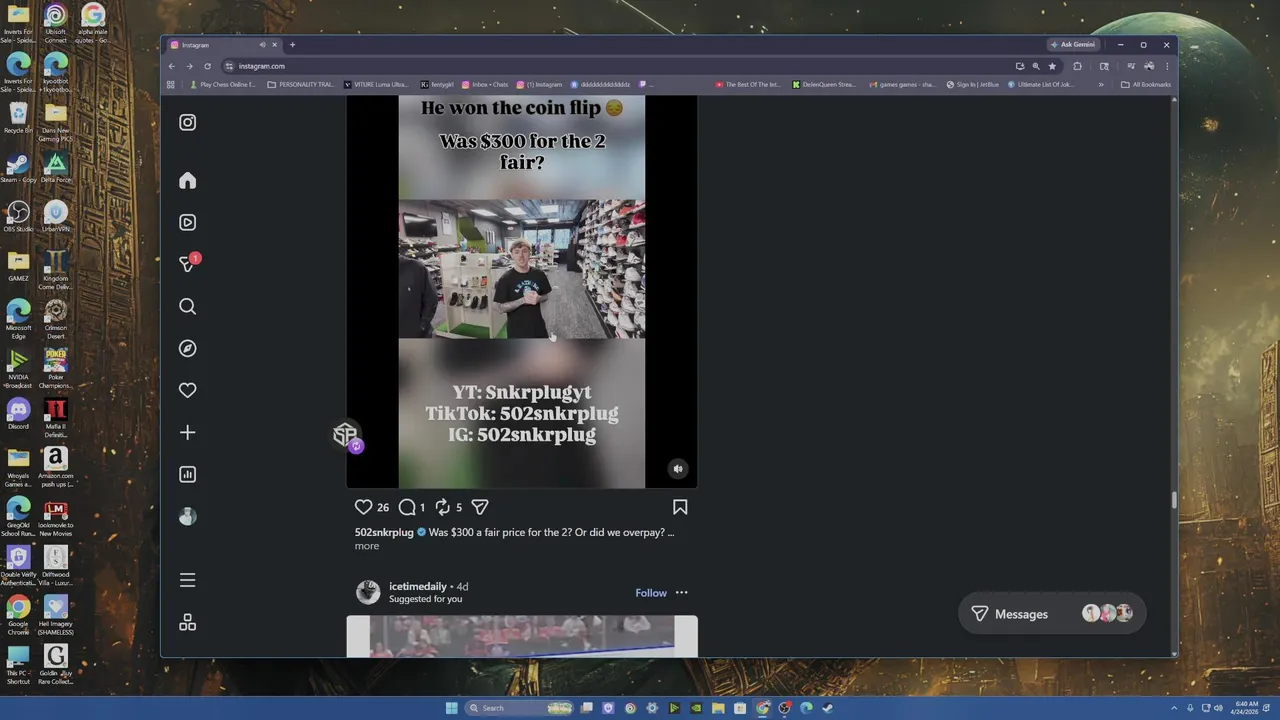
Task: Follow icetimedaily
Action: [651, 593]
